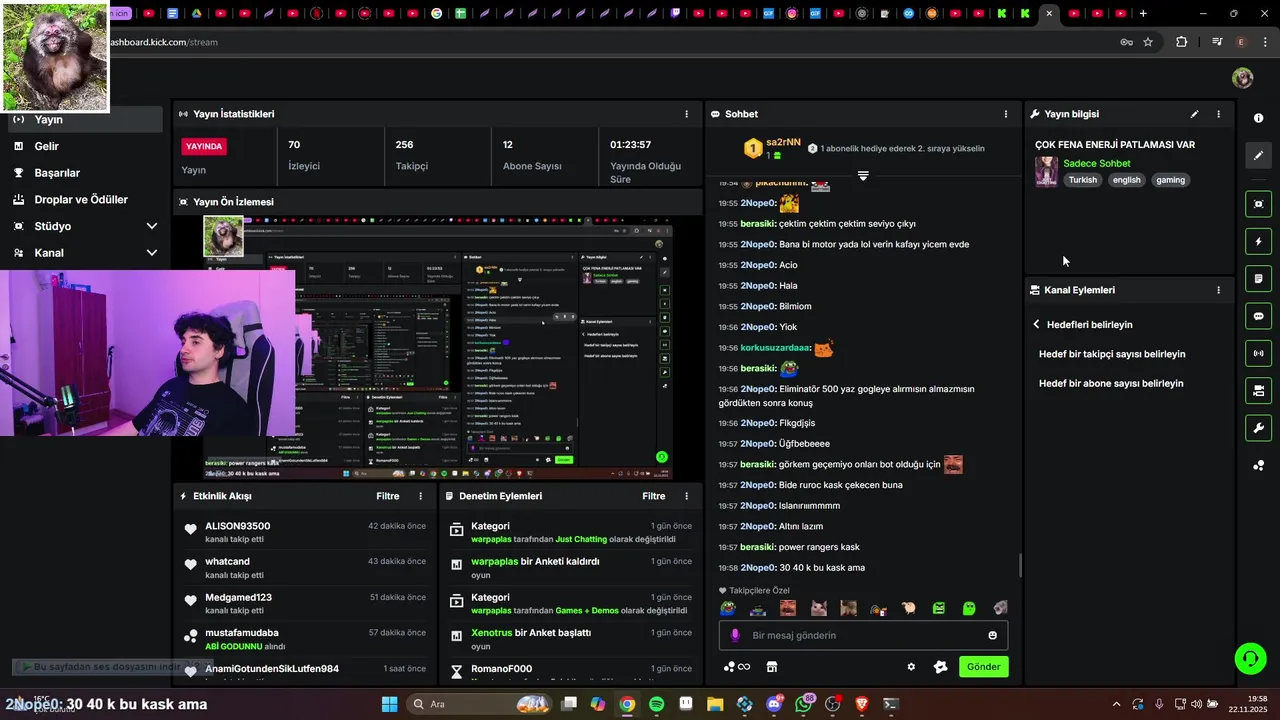Click the wrench settings icon in right sidebar

click(1258, 428)
